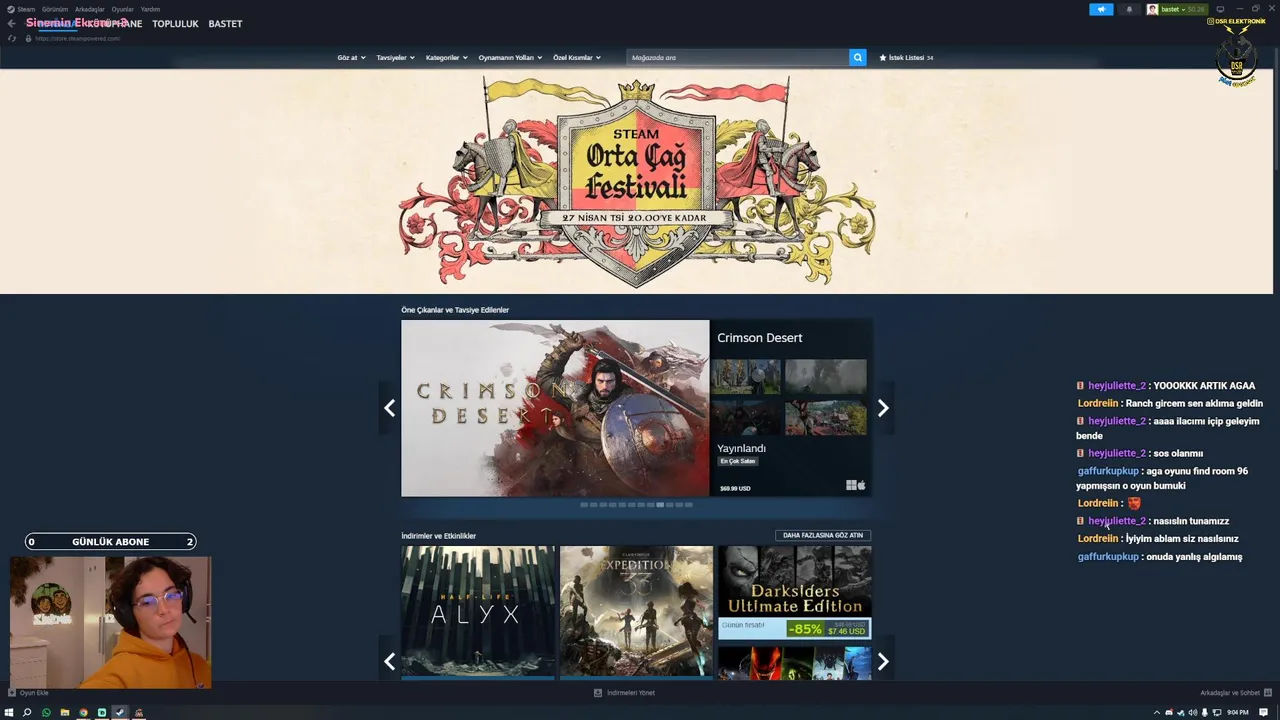Image resolution: width=1280 pixels, height=720 pixels.
Task: Click the lock icon beside the URL
Action: click(x=28, y=38)
